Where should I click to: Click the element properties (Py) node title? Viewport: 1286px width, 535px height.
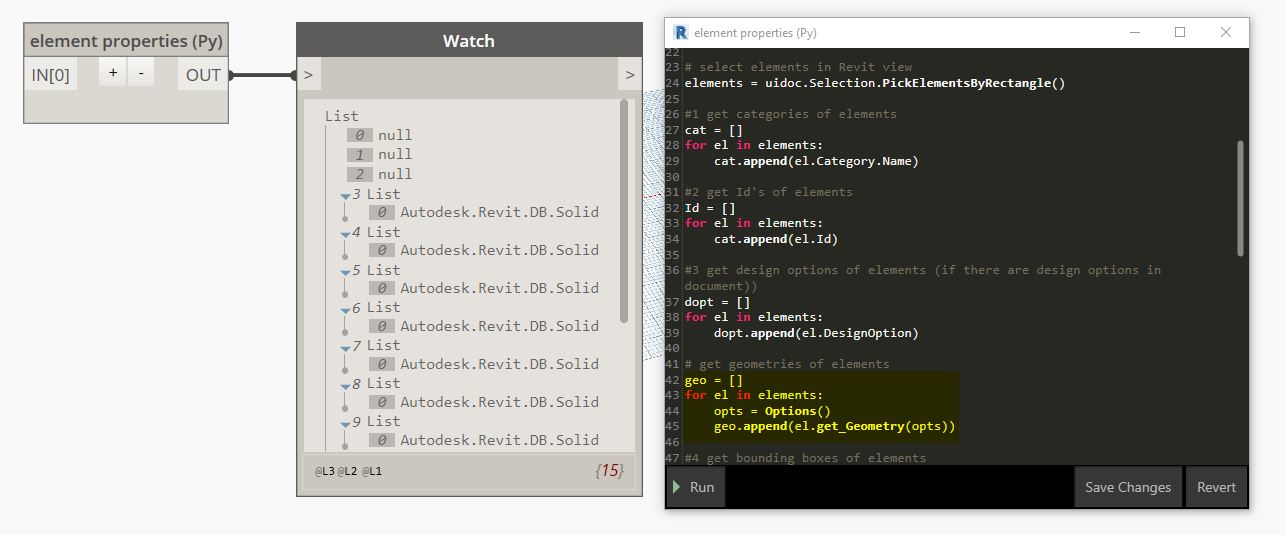(x=126, y=41)
